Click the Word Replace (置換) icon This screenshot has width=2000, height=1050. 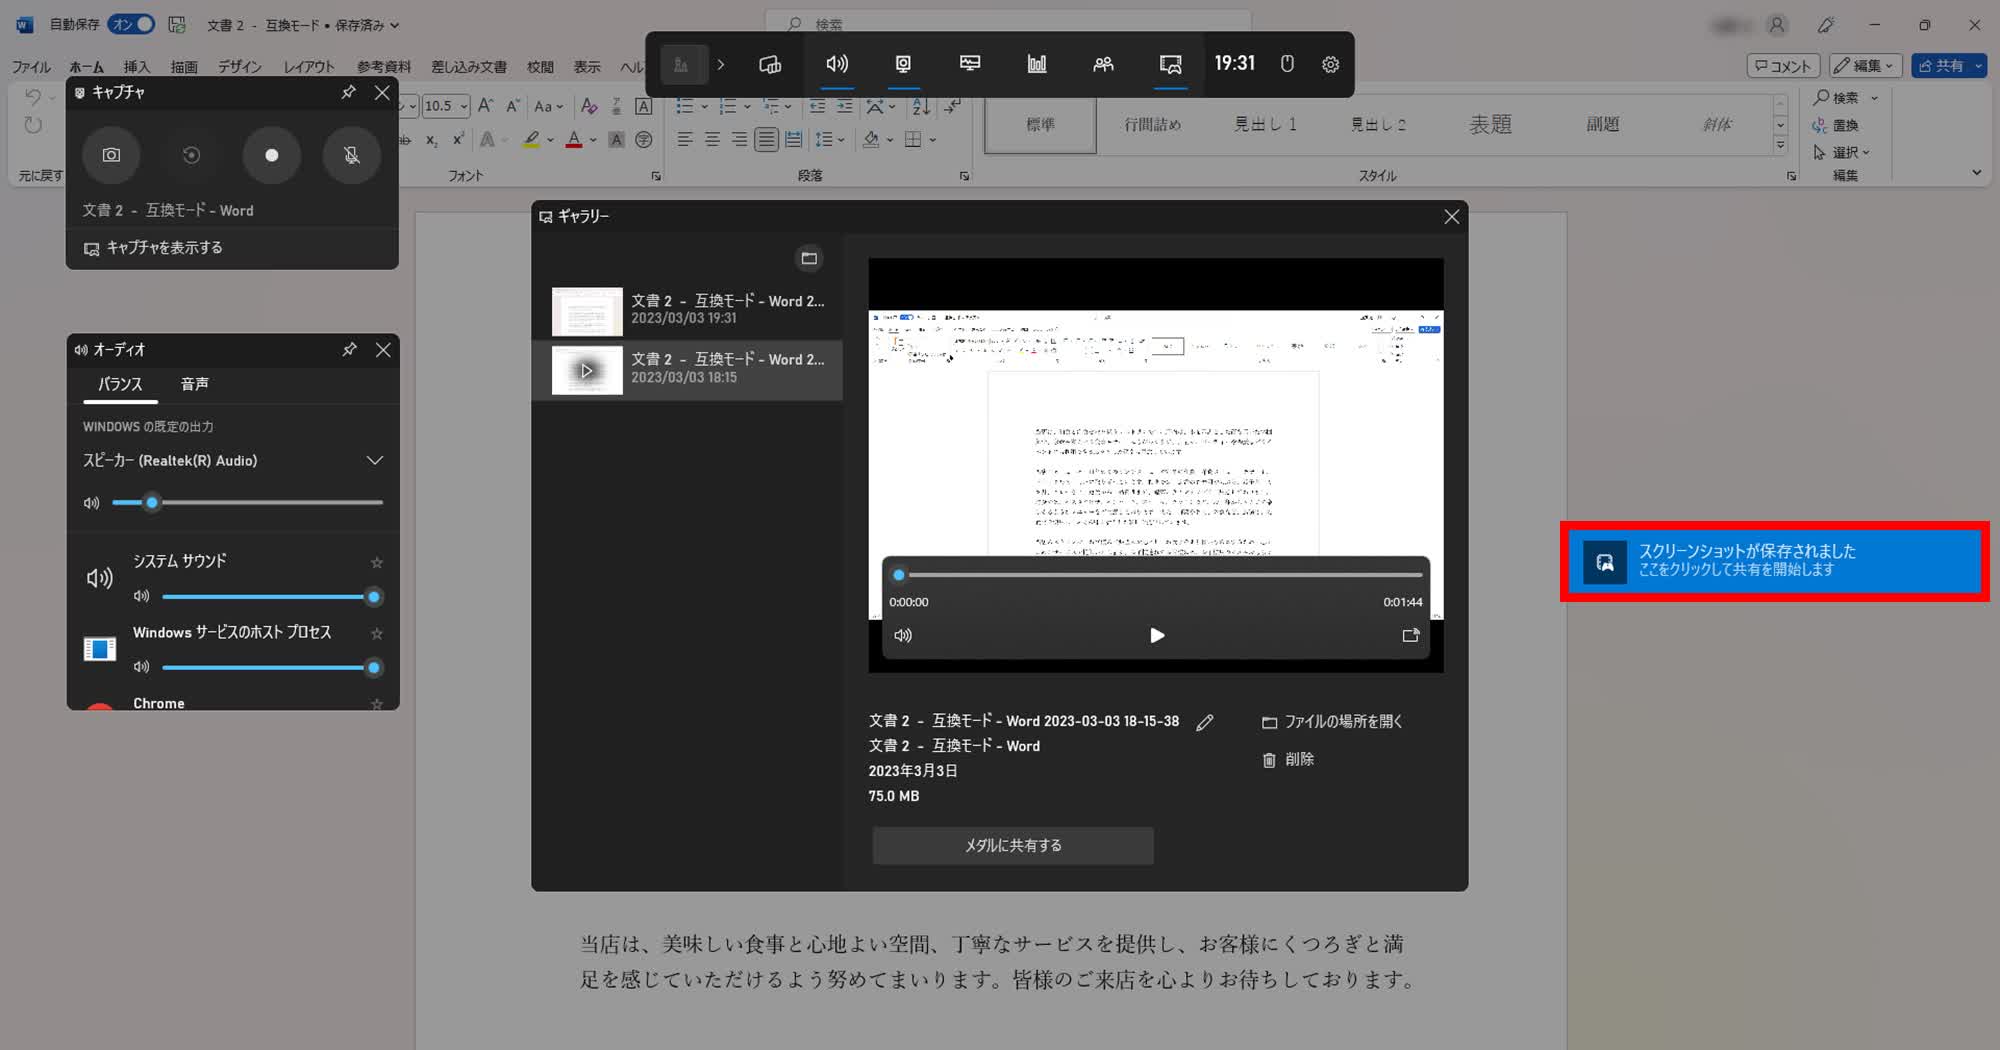pos(1835,125)
